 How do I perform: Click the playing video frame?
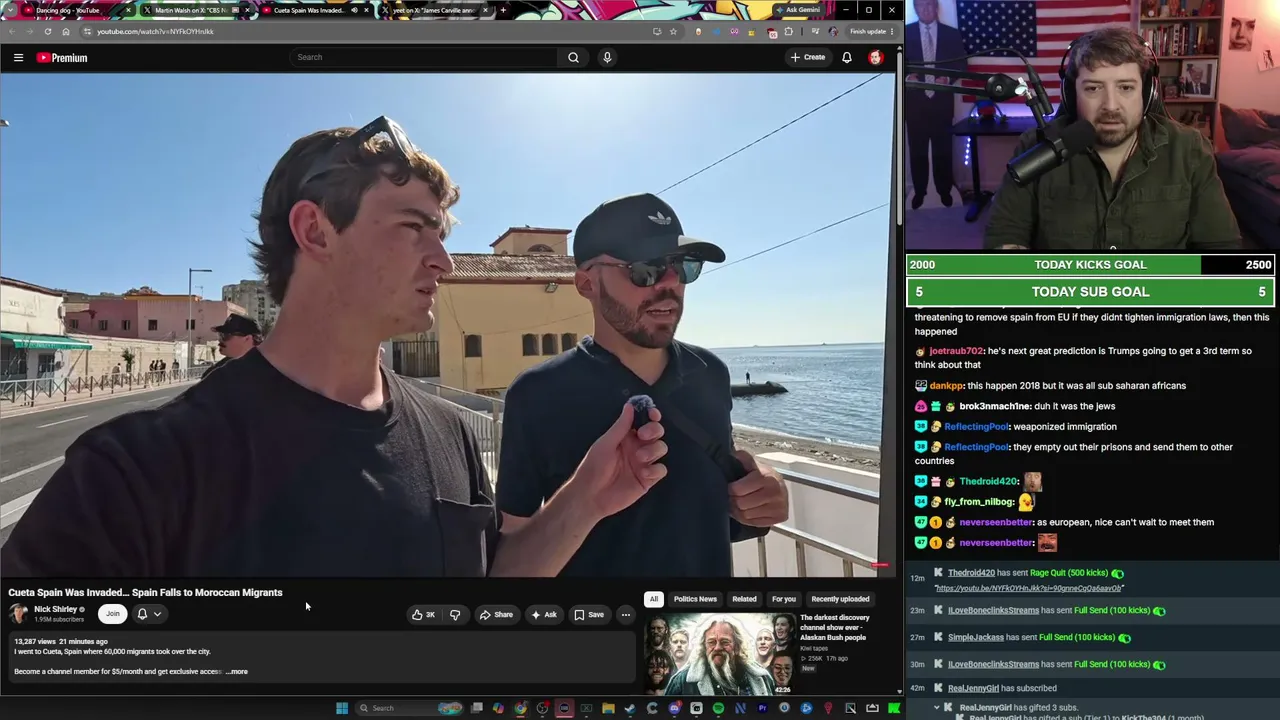pyautogui.click(x=446, y=324)
